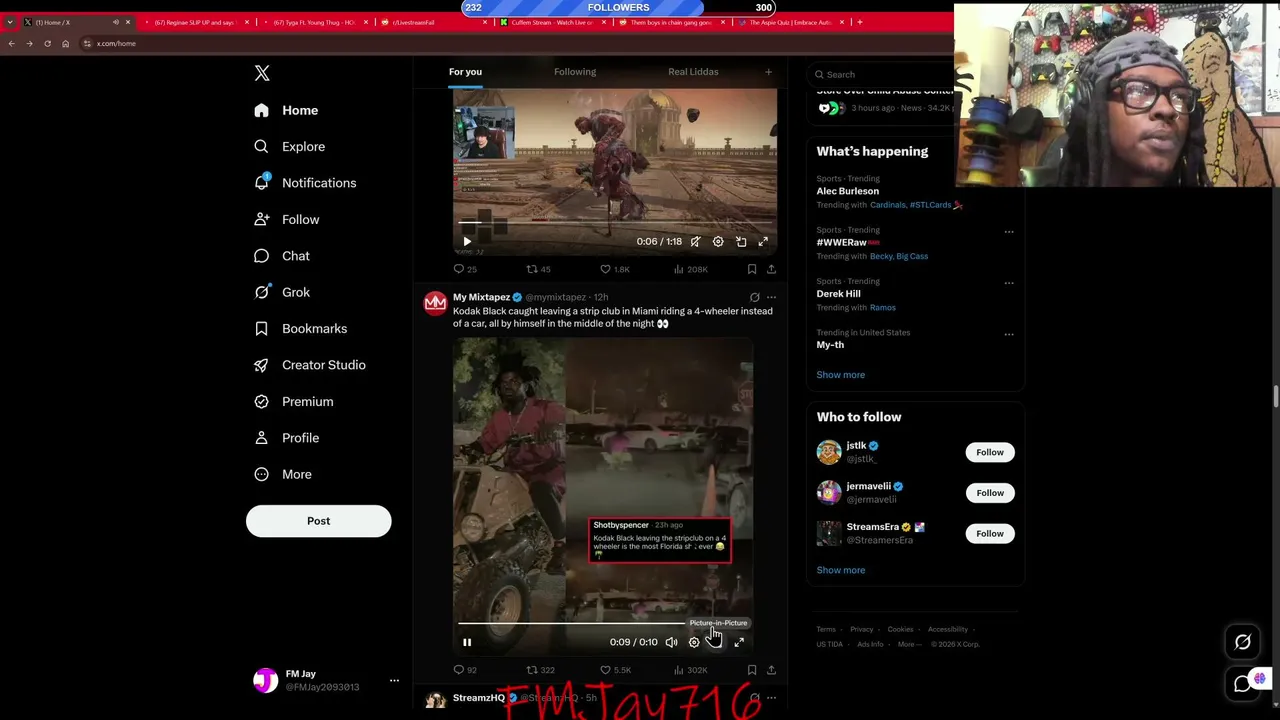The width and height of the screenshot is (1280, 720).
Task: Reply to the post with 92 comments
Action: (465, 670)
